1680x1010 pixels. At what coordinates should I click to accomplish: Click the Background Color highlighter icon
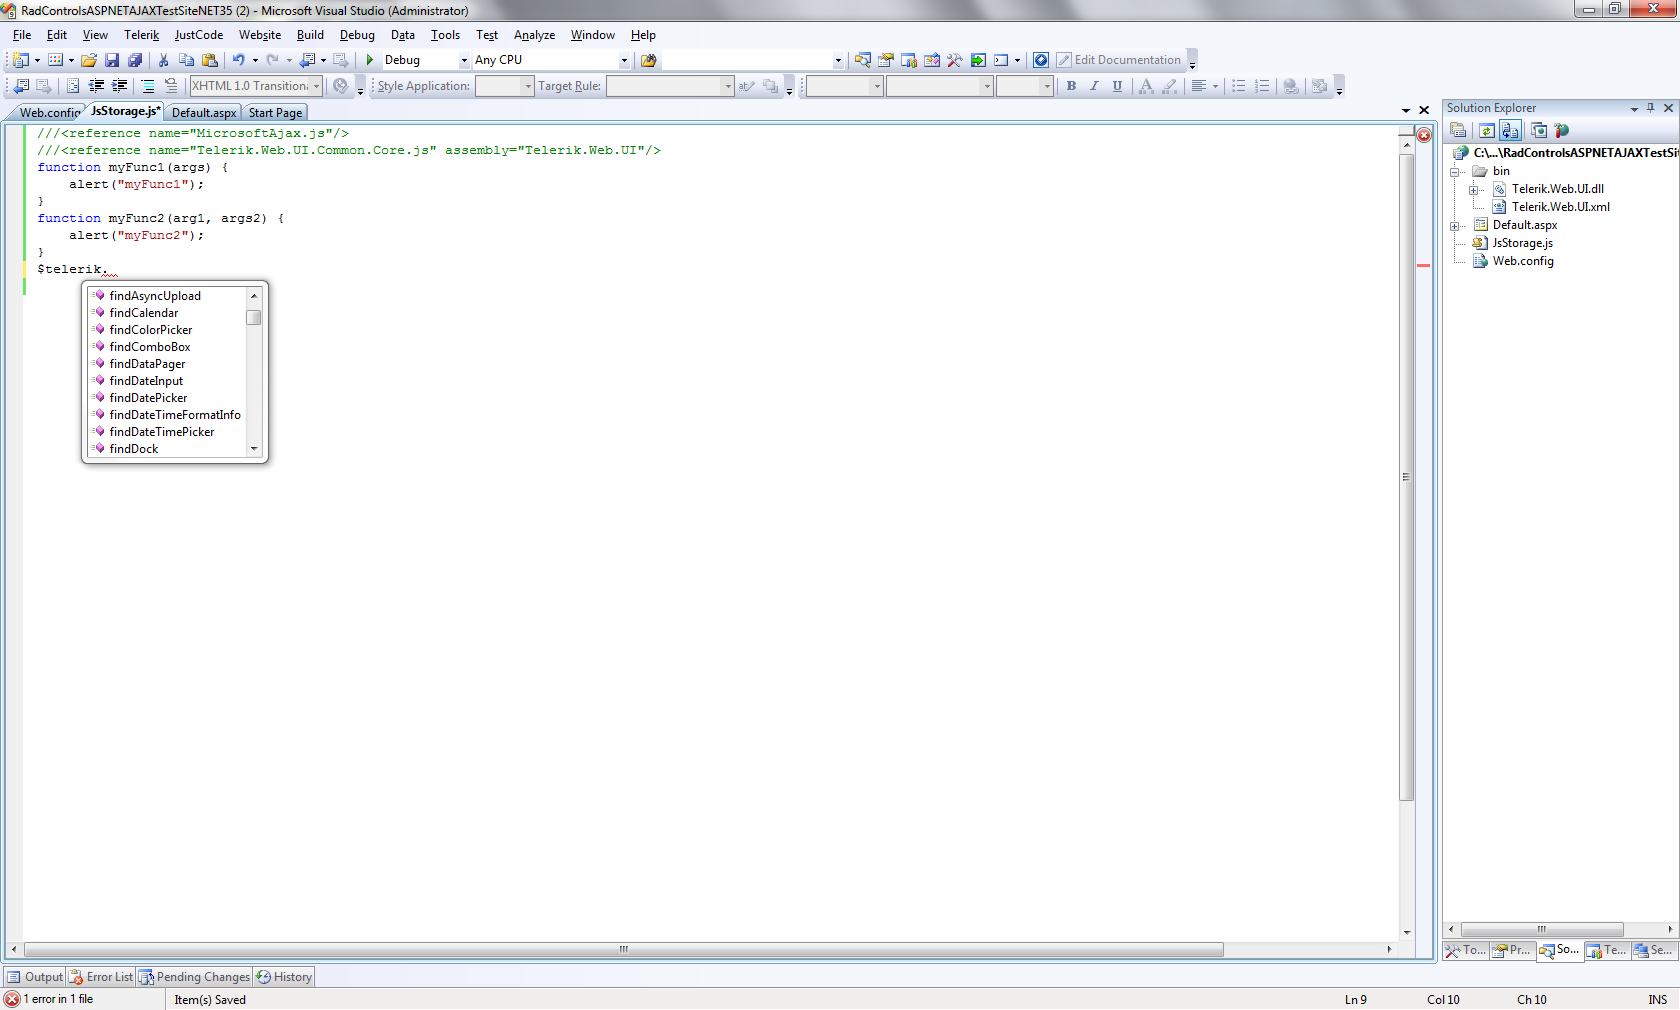(x=1169, y=86)
